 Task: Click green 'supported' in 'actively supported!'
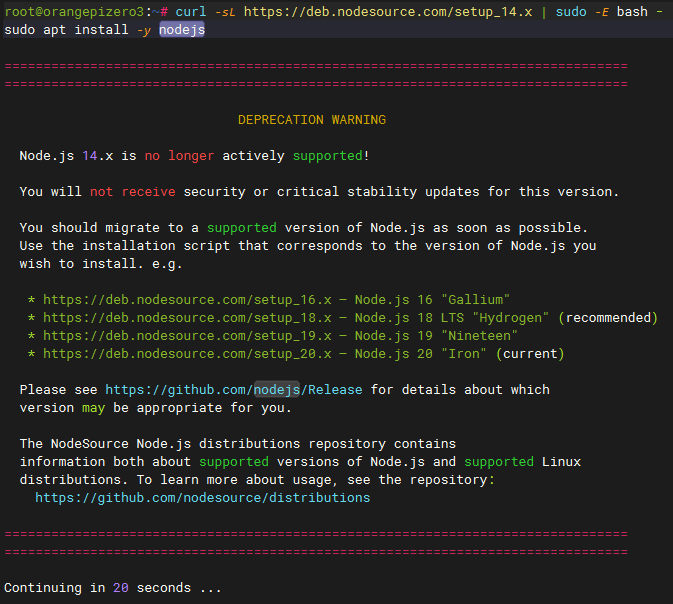[x=327, y=156]
